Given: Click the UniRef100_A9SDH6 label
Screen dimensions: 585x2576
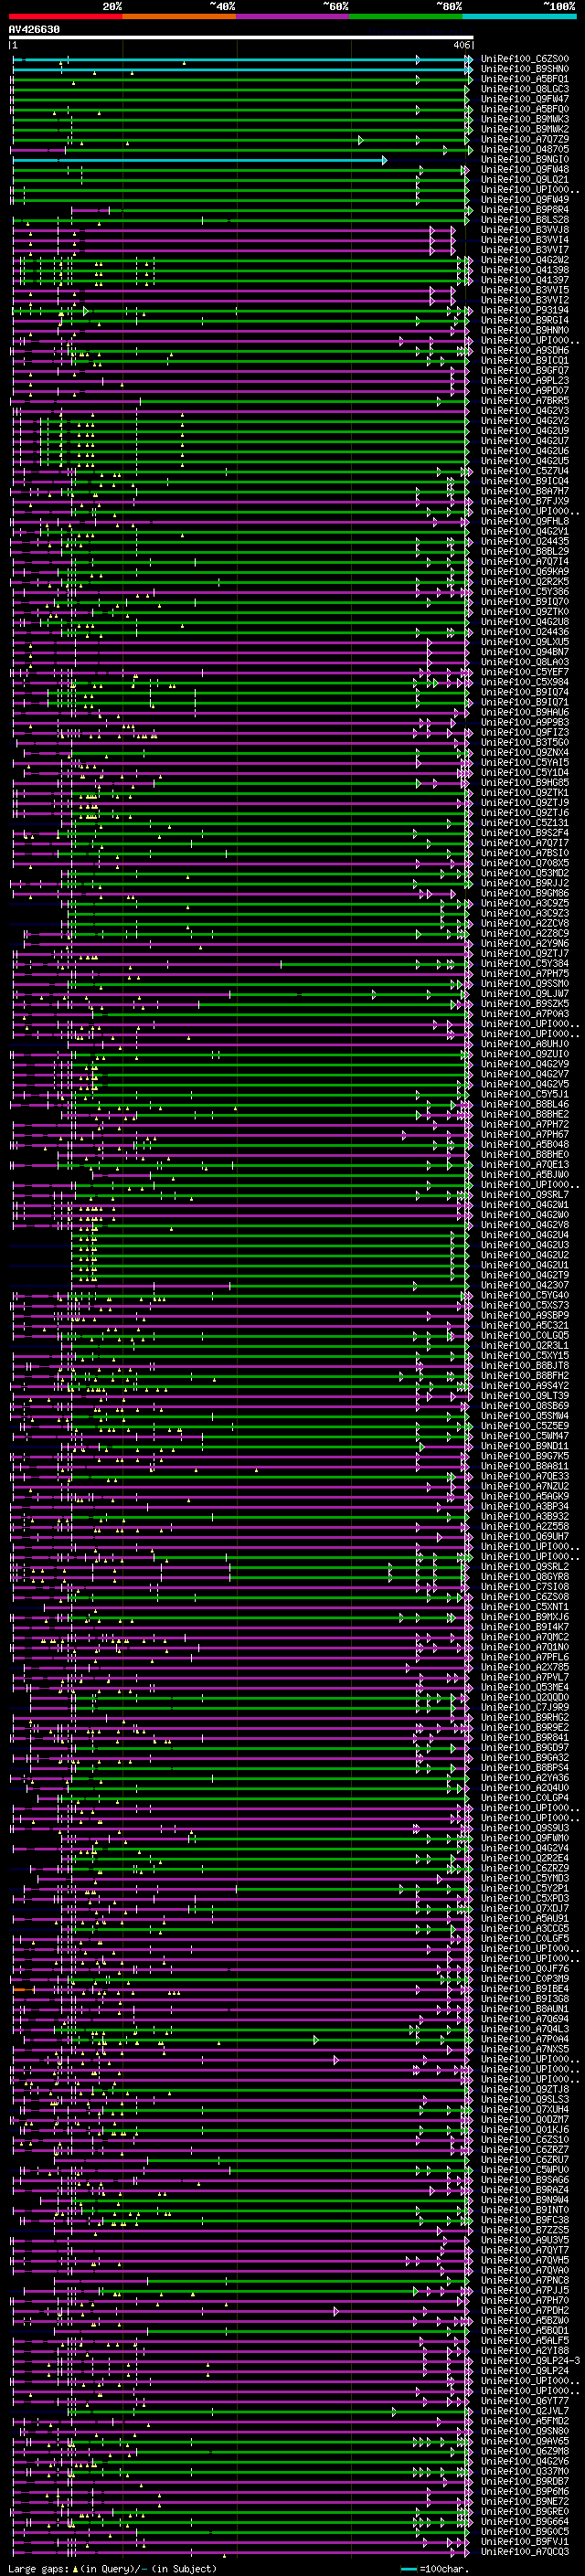Looking at the screenshot, I should (525, 351).
